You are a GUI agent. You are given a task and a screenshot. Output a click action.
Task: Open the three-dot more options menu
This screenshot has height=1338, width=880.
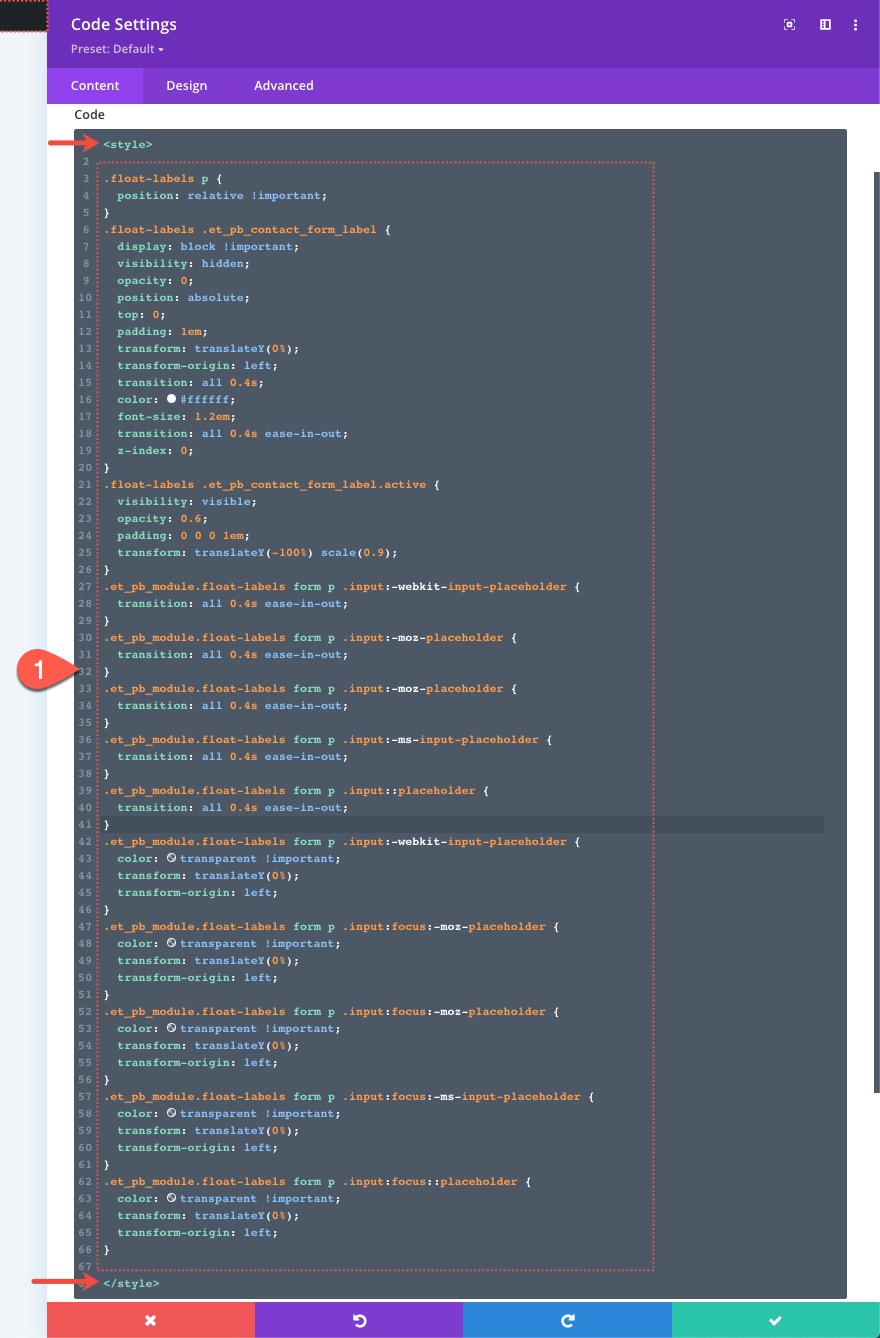pyautogui.click(x=856, y=25)
